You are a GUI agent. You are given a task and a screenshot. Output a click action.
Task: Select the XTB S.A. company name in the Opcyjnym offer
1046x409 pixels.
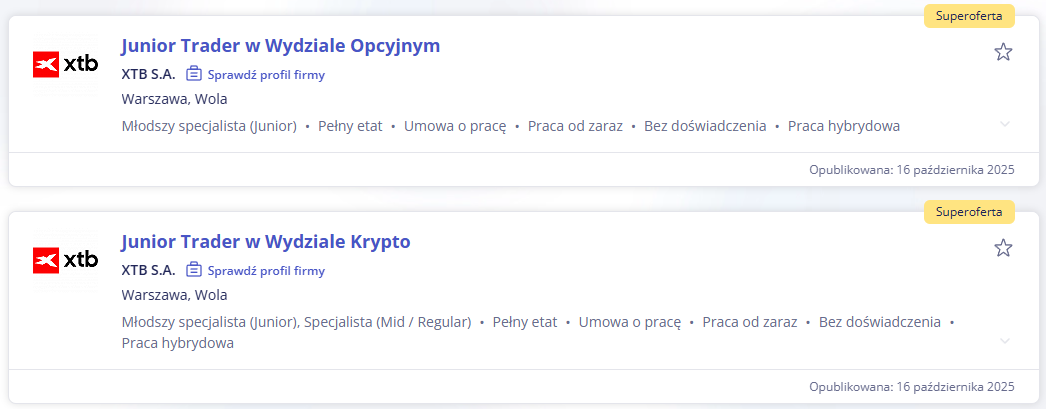(148, 74)
